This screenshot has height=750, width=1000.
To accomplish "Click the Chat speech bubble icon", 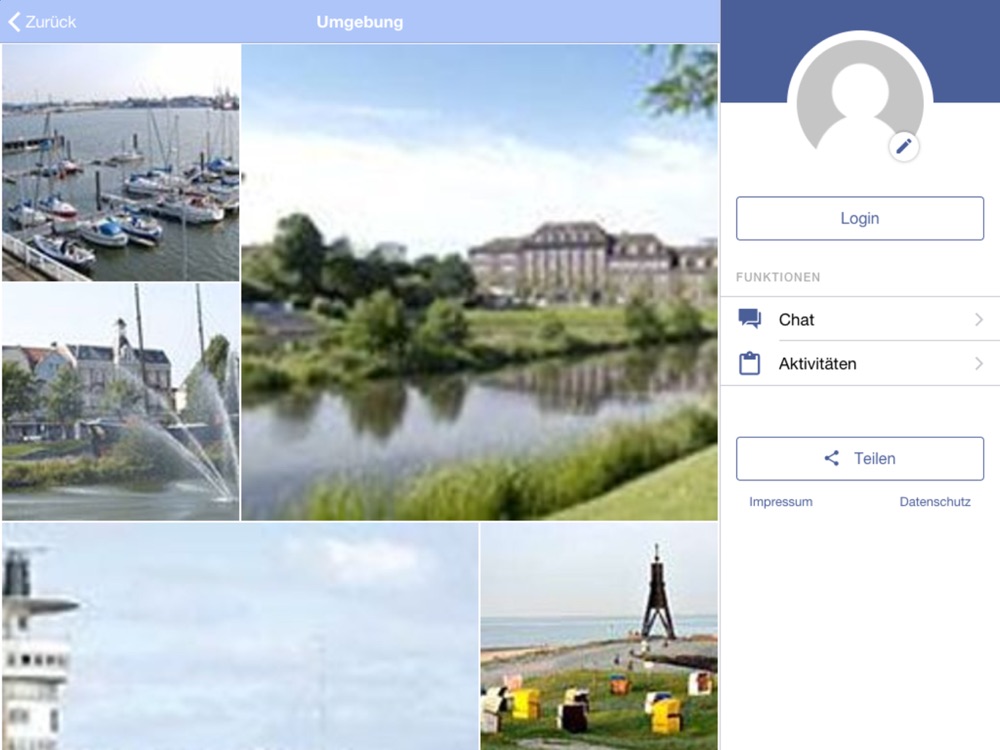I will pos(749,318).
